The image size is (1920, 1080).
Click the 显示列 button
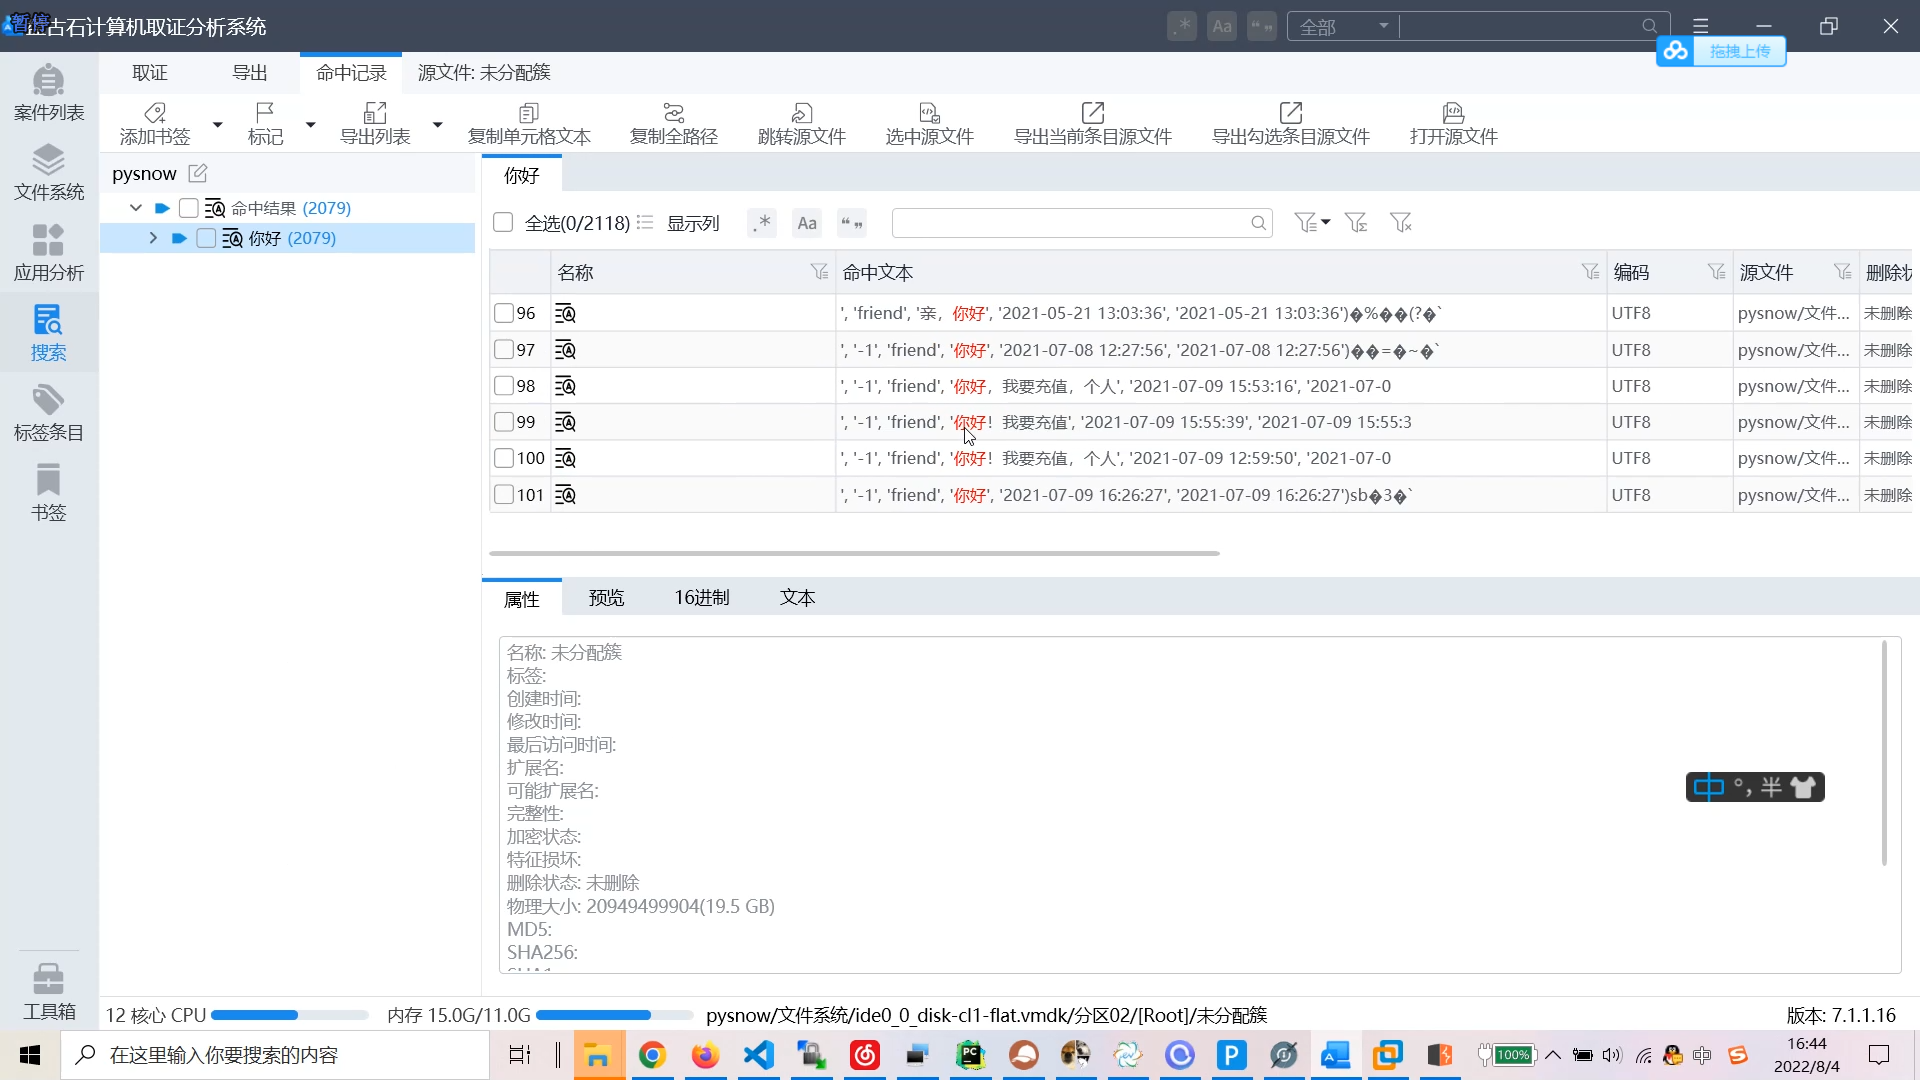pyautogui.click(x=692, y=223)
